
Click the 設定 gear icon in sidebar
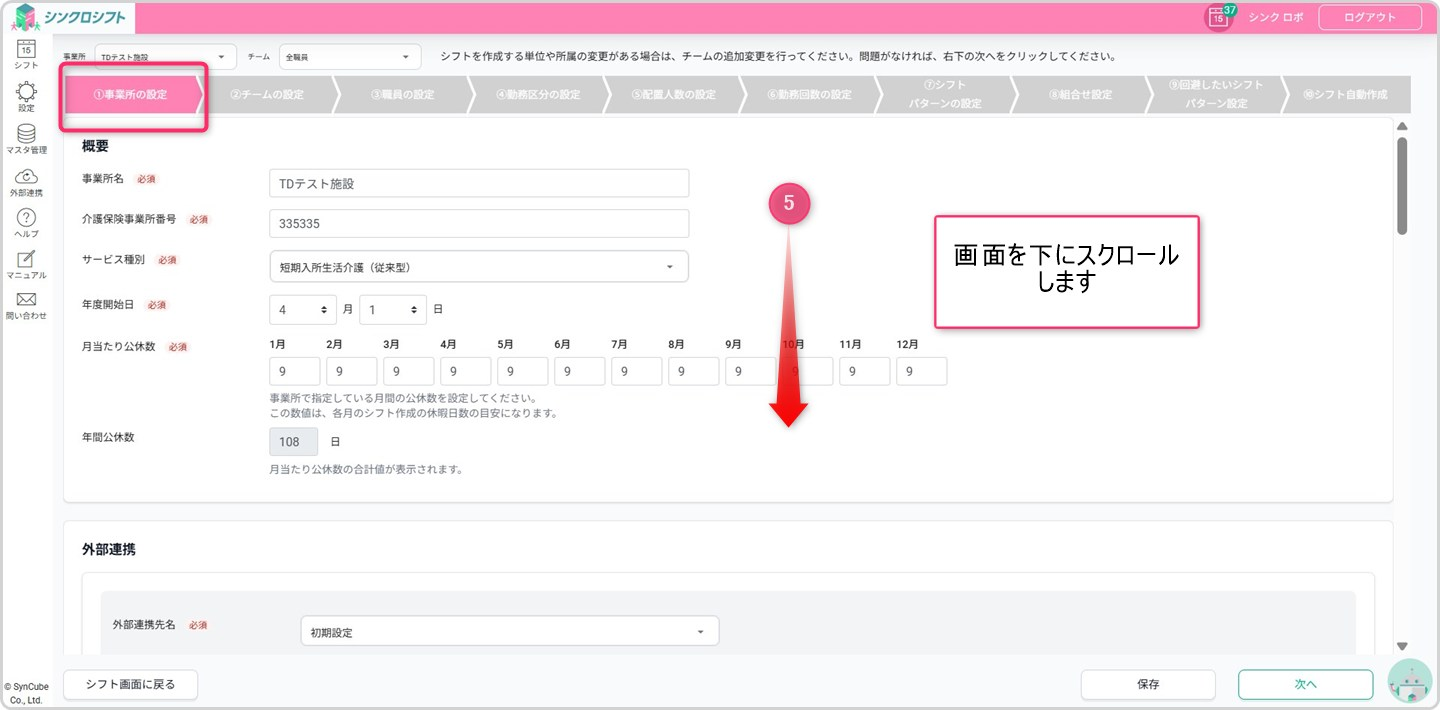(27, 92)
